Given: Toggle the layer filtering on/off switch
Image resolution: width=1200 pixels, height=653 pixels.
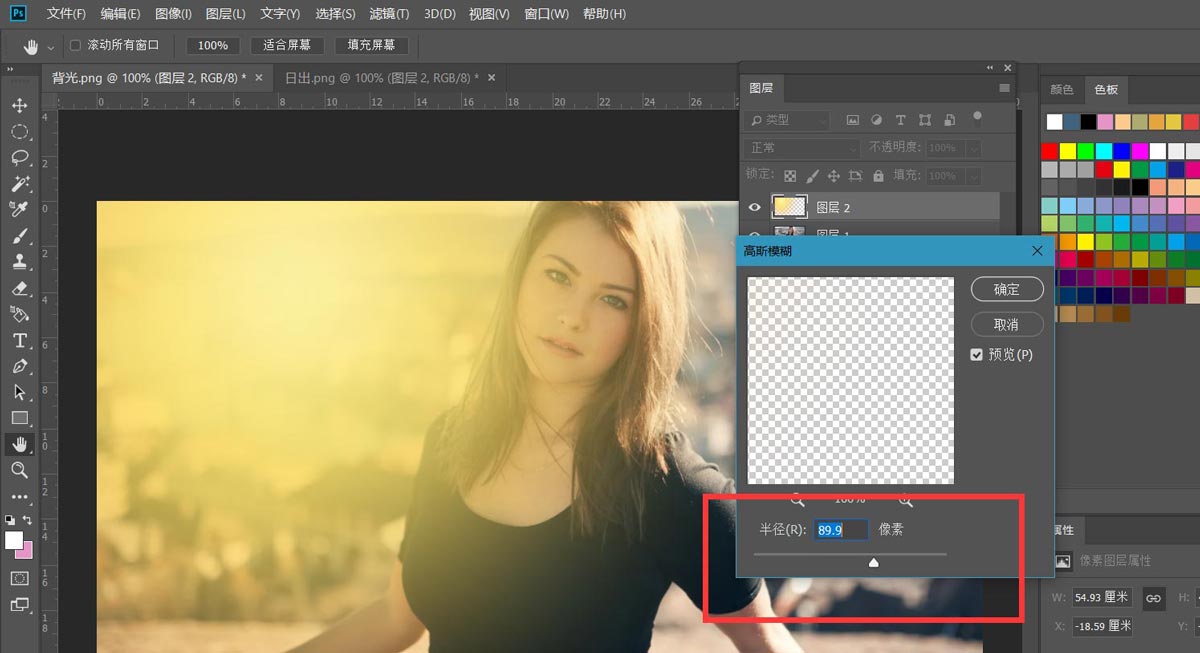Looking at the screenshot, I should pos(978,119).
